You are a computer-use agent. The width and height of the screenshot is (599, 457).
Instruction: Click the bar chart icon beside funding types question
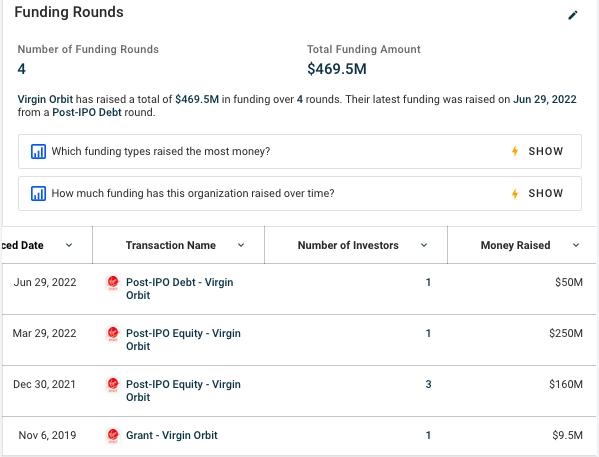click(38, 151)
